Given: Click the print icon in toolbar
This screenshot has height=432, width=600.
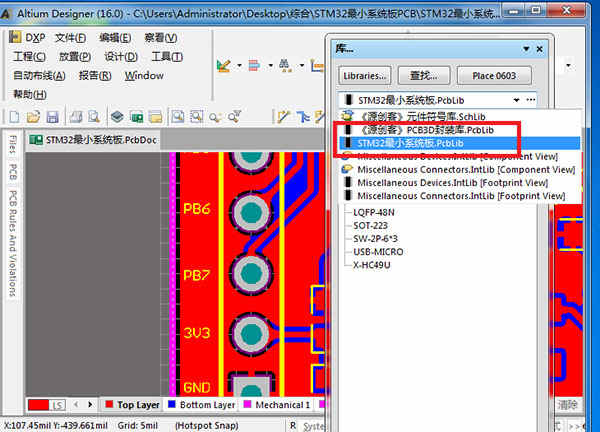Looking at the screenshot, I should tap(75, 116).
